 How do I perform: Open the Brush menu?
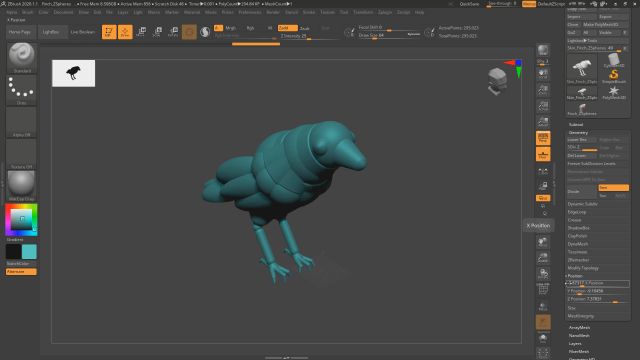28,13
